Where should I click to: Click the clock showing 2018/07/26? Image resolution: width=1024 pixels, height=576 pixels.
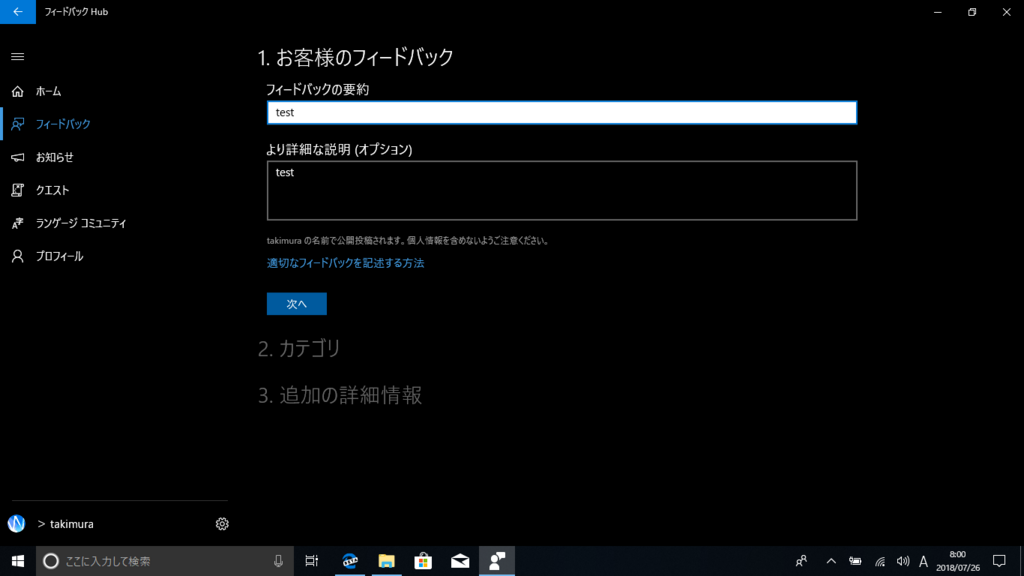tap(957, 561)
